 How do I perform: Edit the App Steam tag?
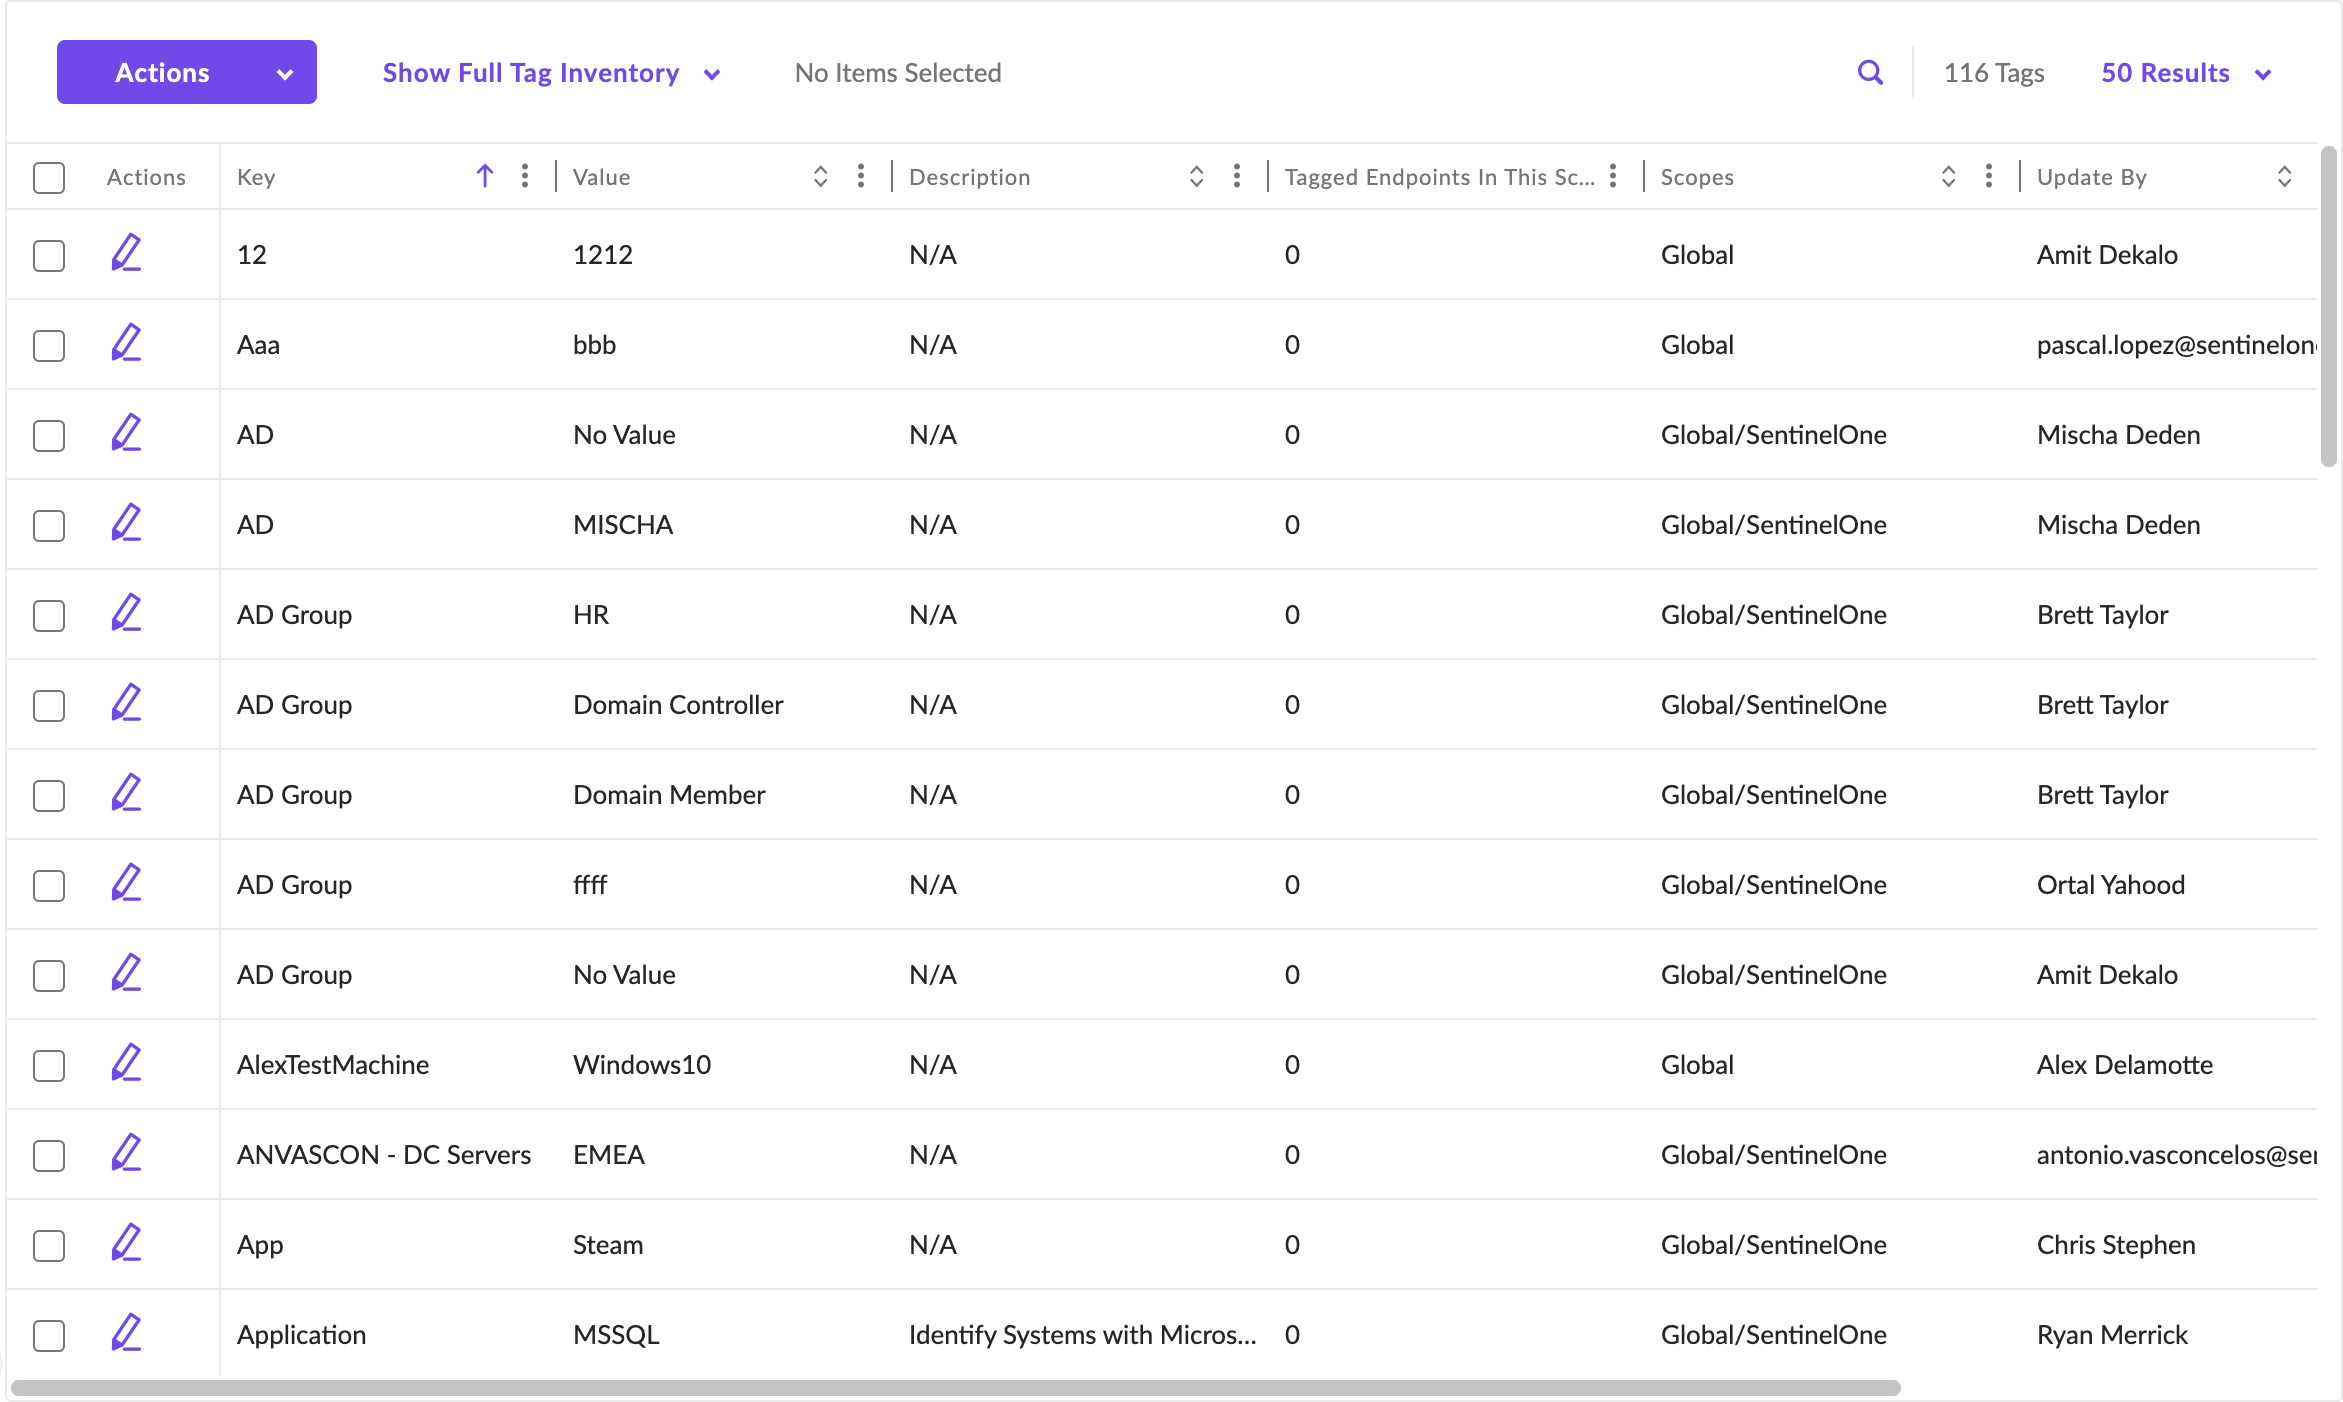point(126,1243)
